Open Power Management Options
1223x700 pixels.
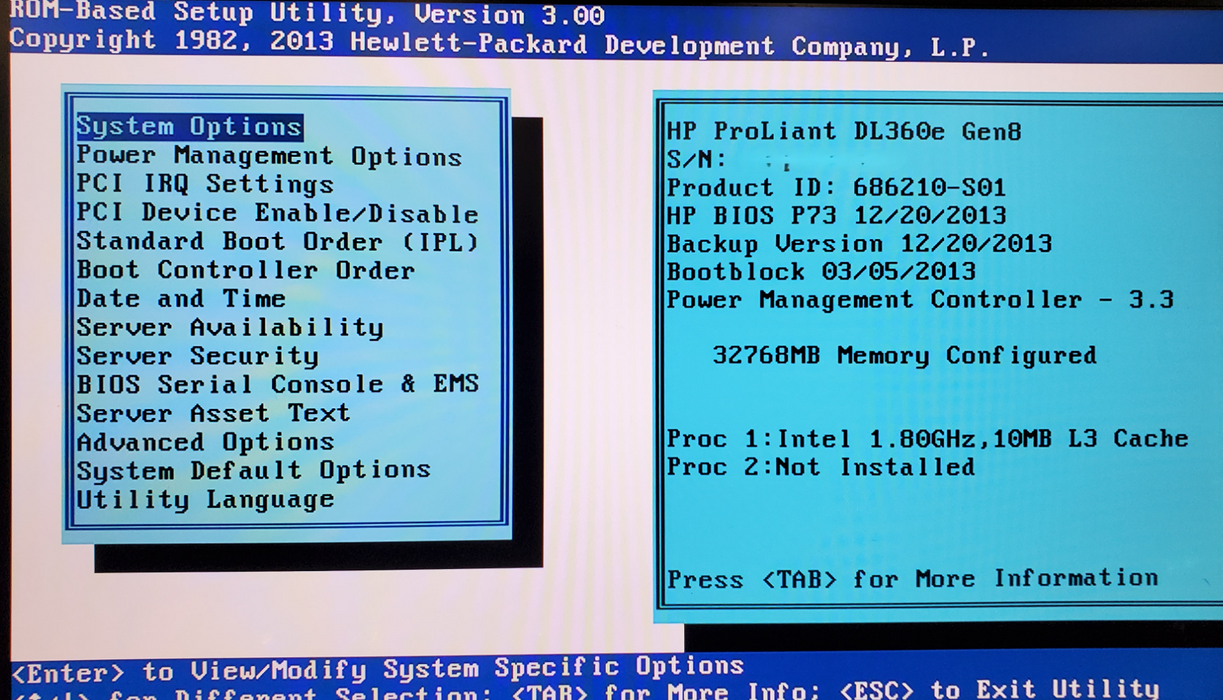coord(269,156)
